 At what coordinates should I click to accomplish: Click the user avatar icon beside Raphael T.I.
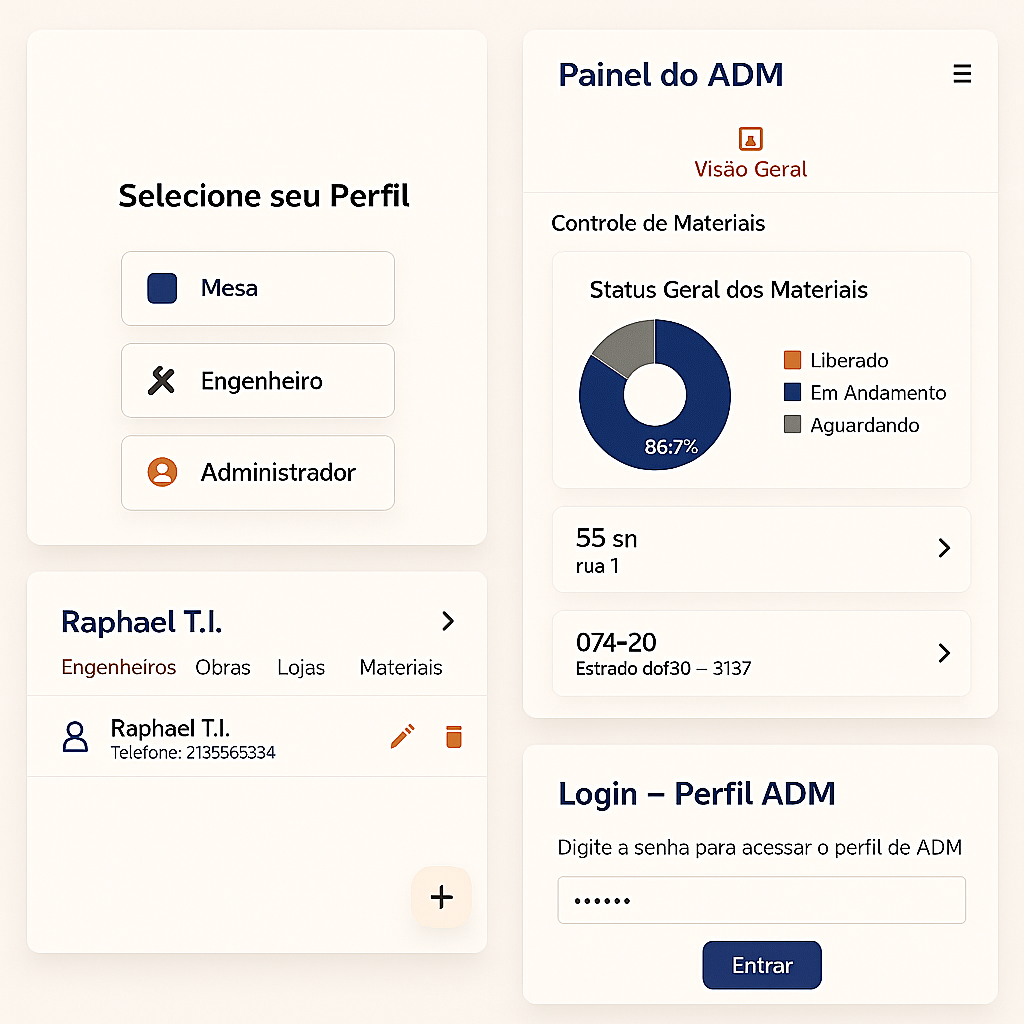pos(75,736)
